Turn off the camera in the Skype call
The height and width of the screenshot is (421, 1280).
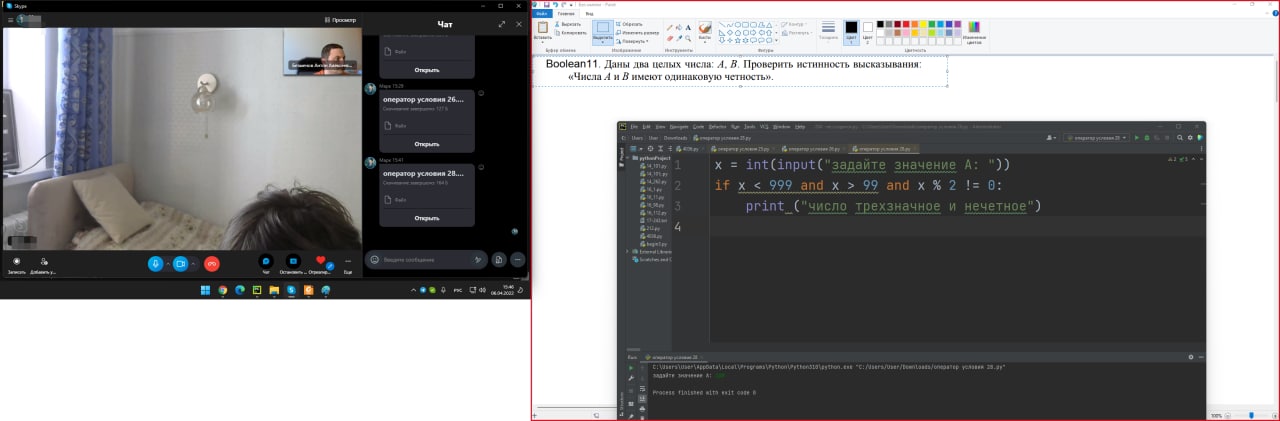(181, 264)
